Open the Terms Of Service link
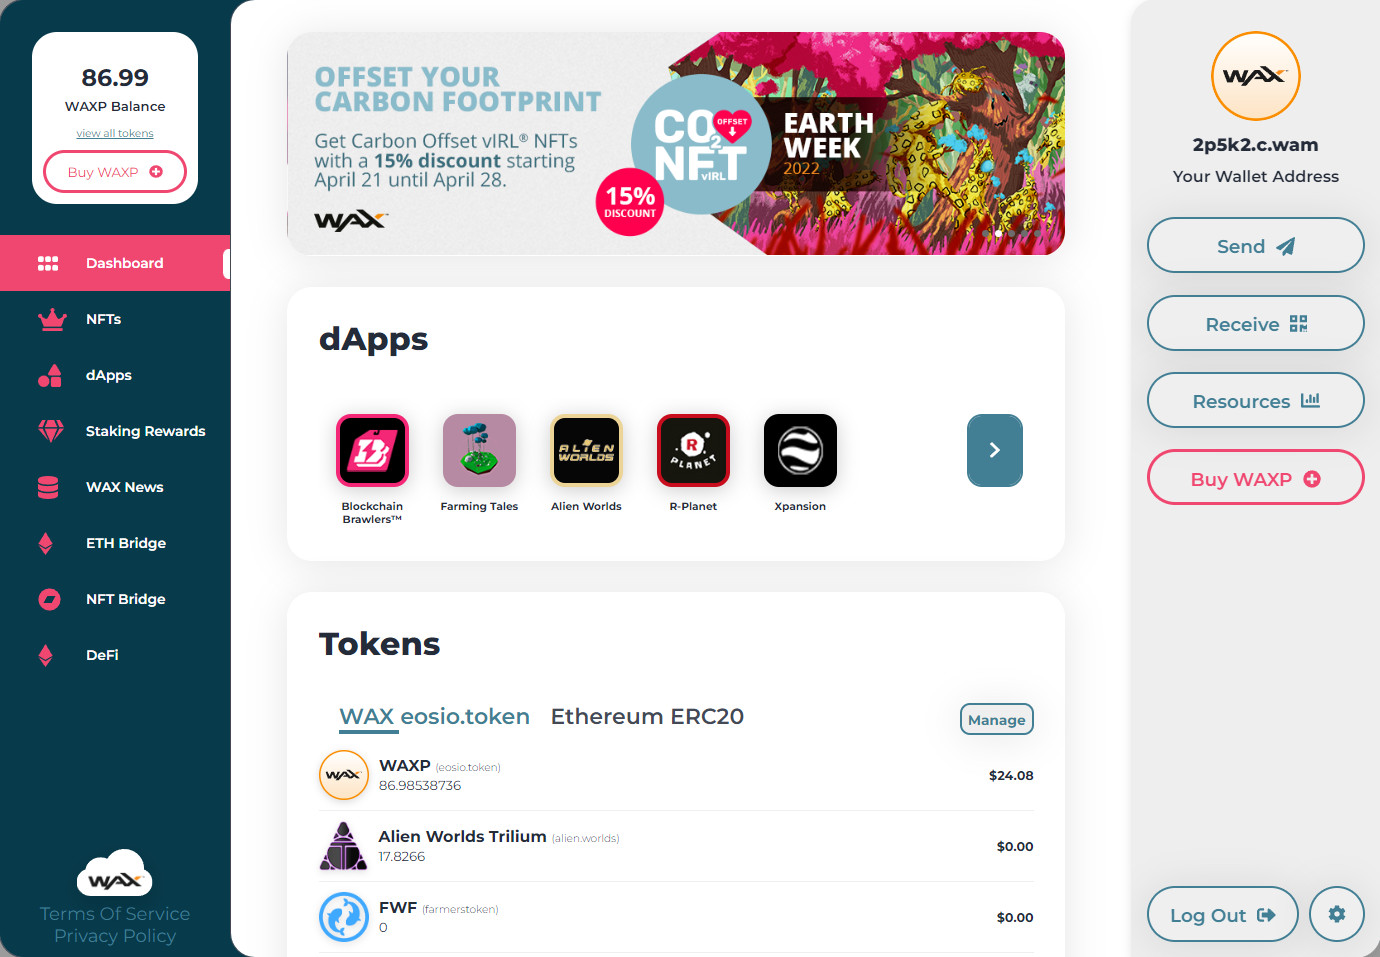1380x957 pixels. [x=115, y=913]
